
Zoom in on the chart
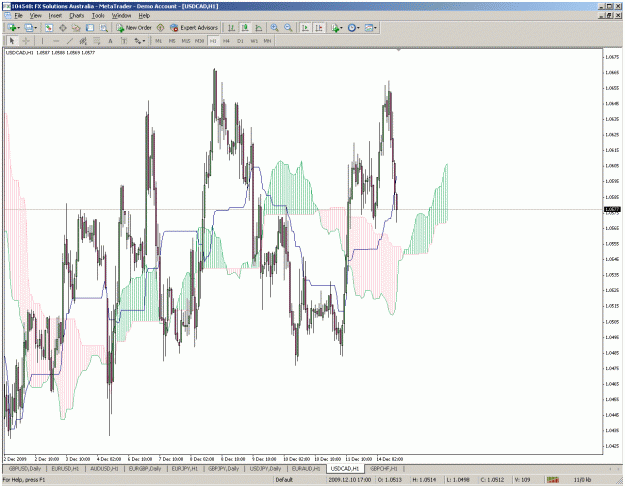point(275,28)
